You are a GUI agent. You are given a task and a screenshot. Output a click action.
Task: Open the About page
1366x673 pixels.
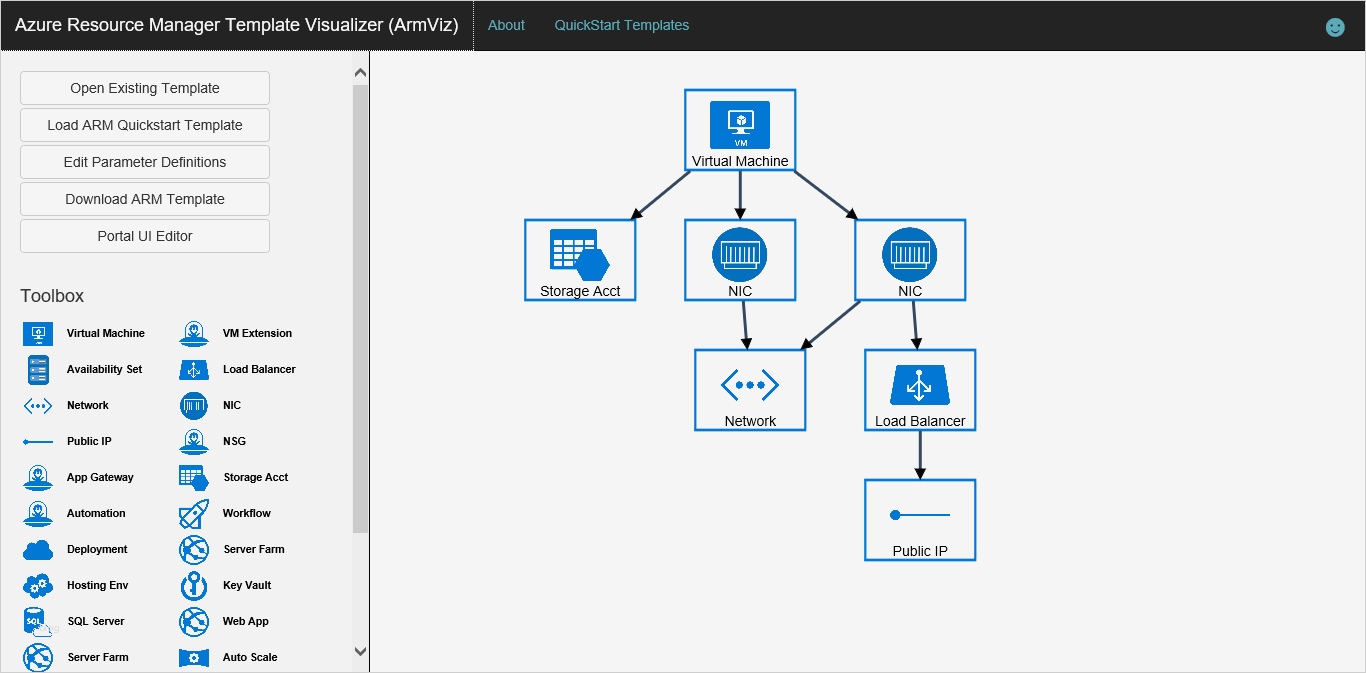pyautogui.click(x=506, y=25)
